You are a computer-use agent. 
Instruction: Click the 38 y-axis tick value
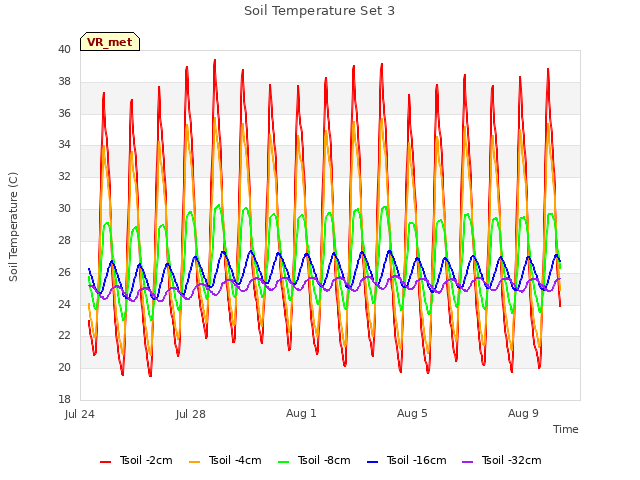pos(64,82)
